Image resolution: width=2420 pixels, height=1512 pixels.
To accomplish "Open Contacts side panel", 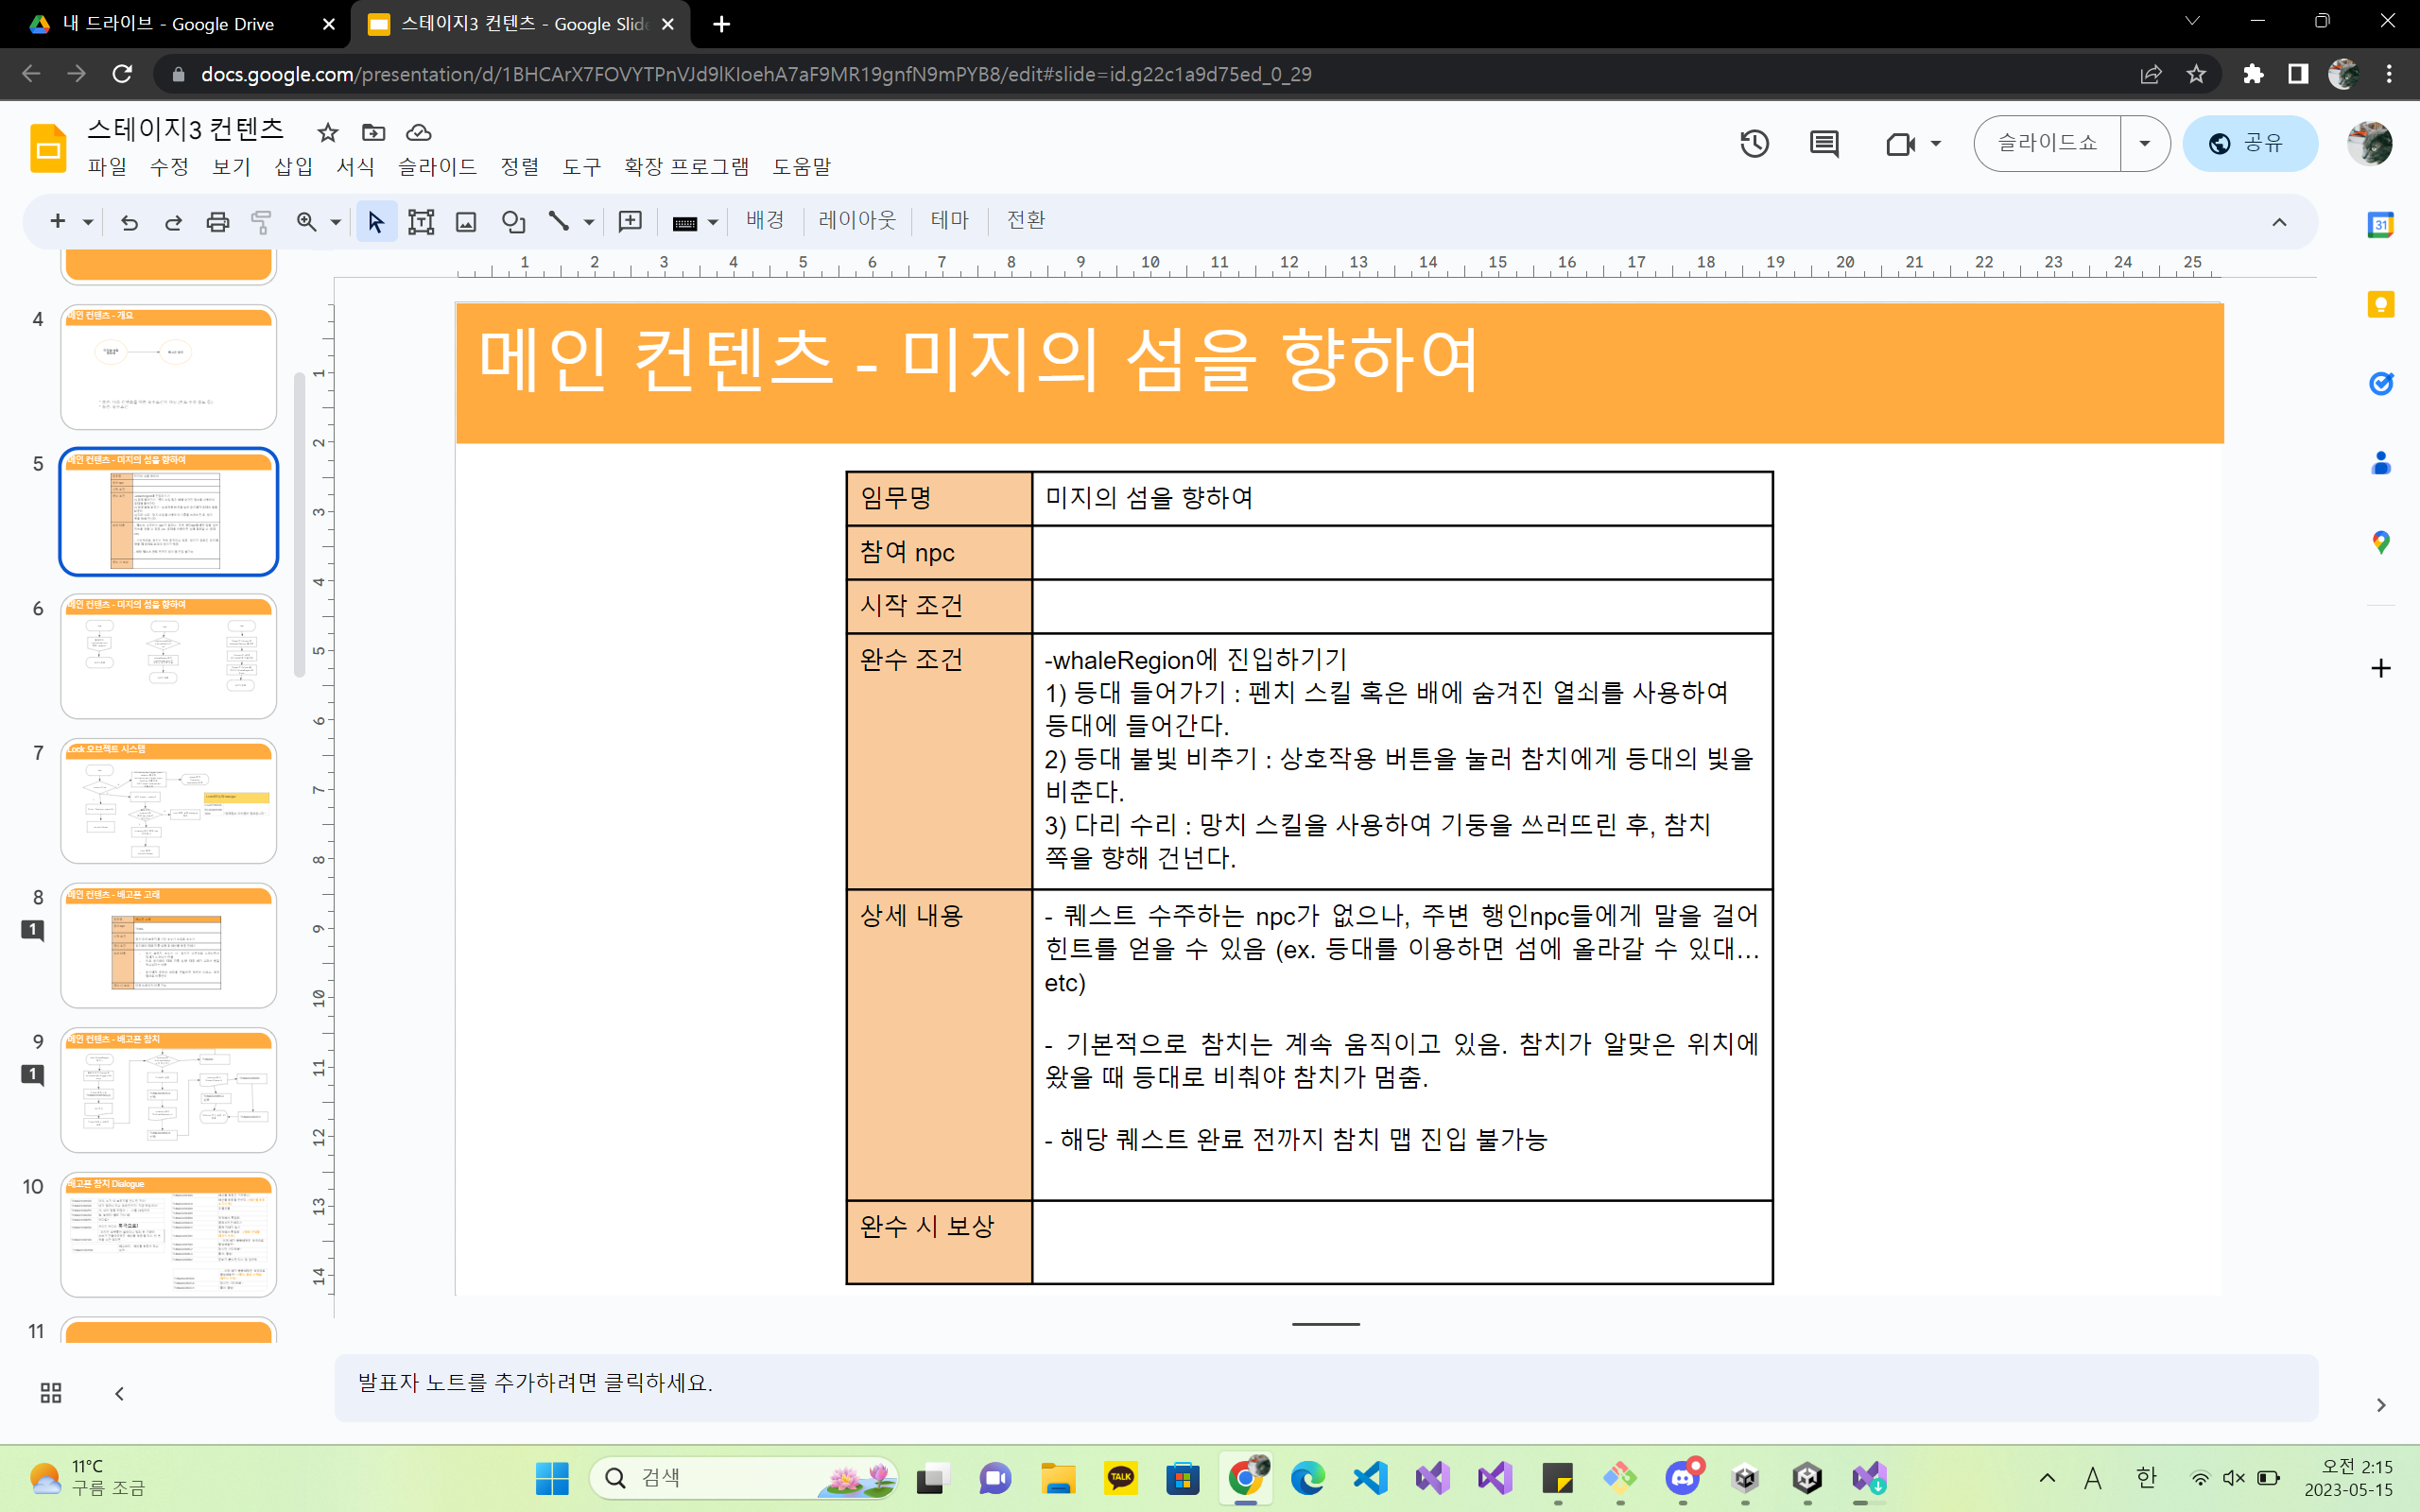I will point(2380,463).
